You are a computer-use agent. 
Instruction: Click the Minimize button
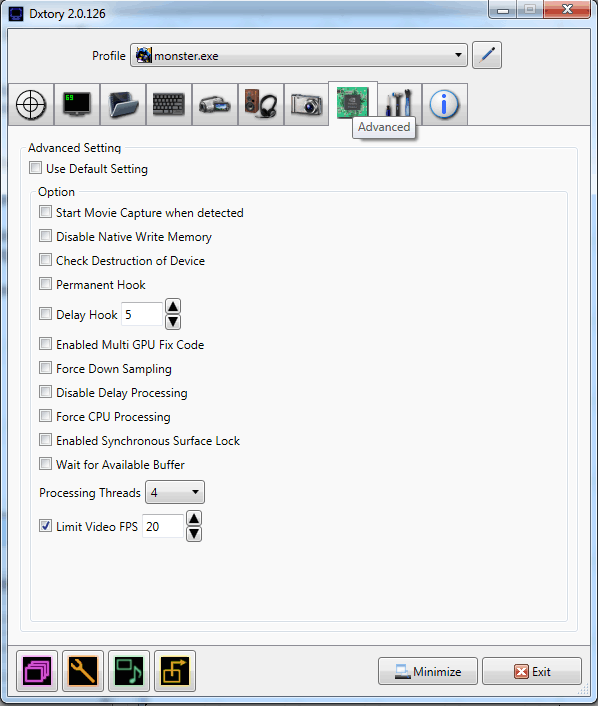pyautogui.click(x=428, y=671)
